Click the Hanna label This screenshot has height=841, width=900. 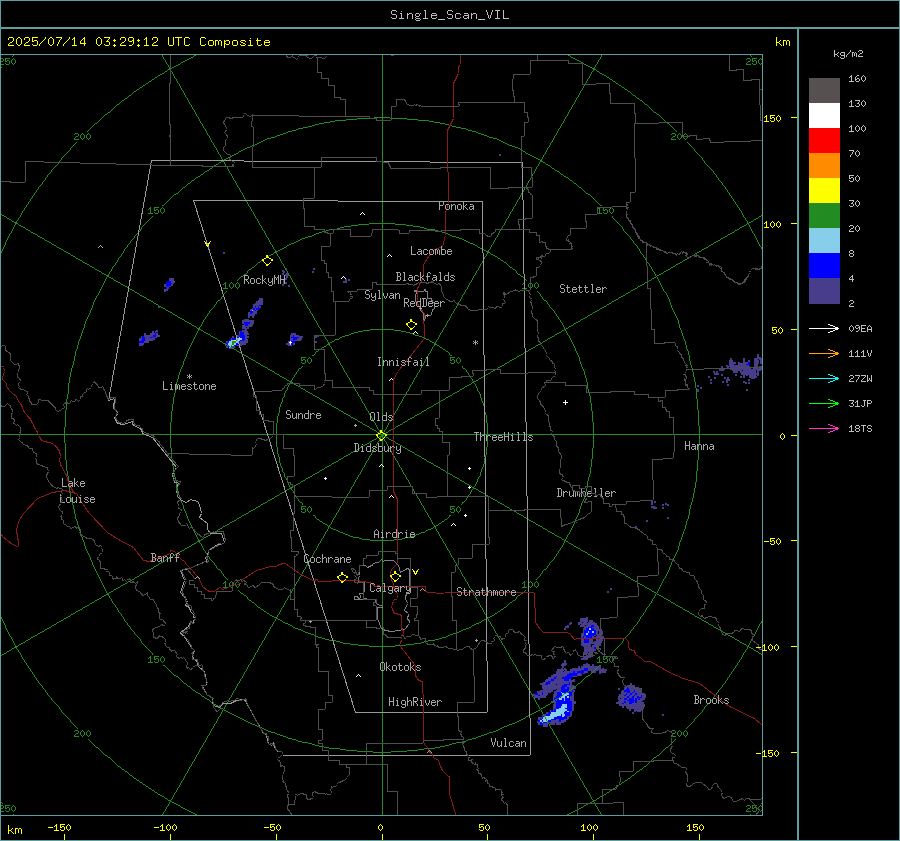pos(699,446)
